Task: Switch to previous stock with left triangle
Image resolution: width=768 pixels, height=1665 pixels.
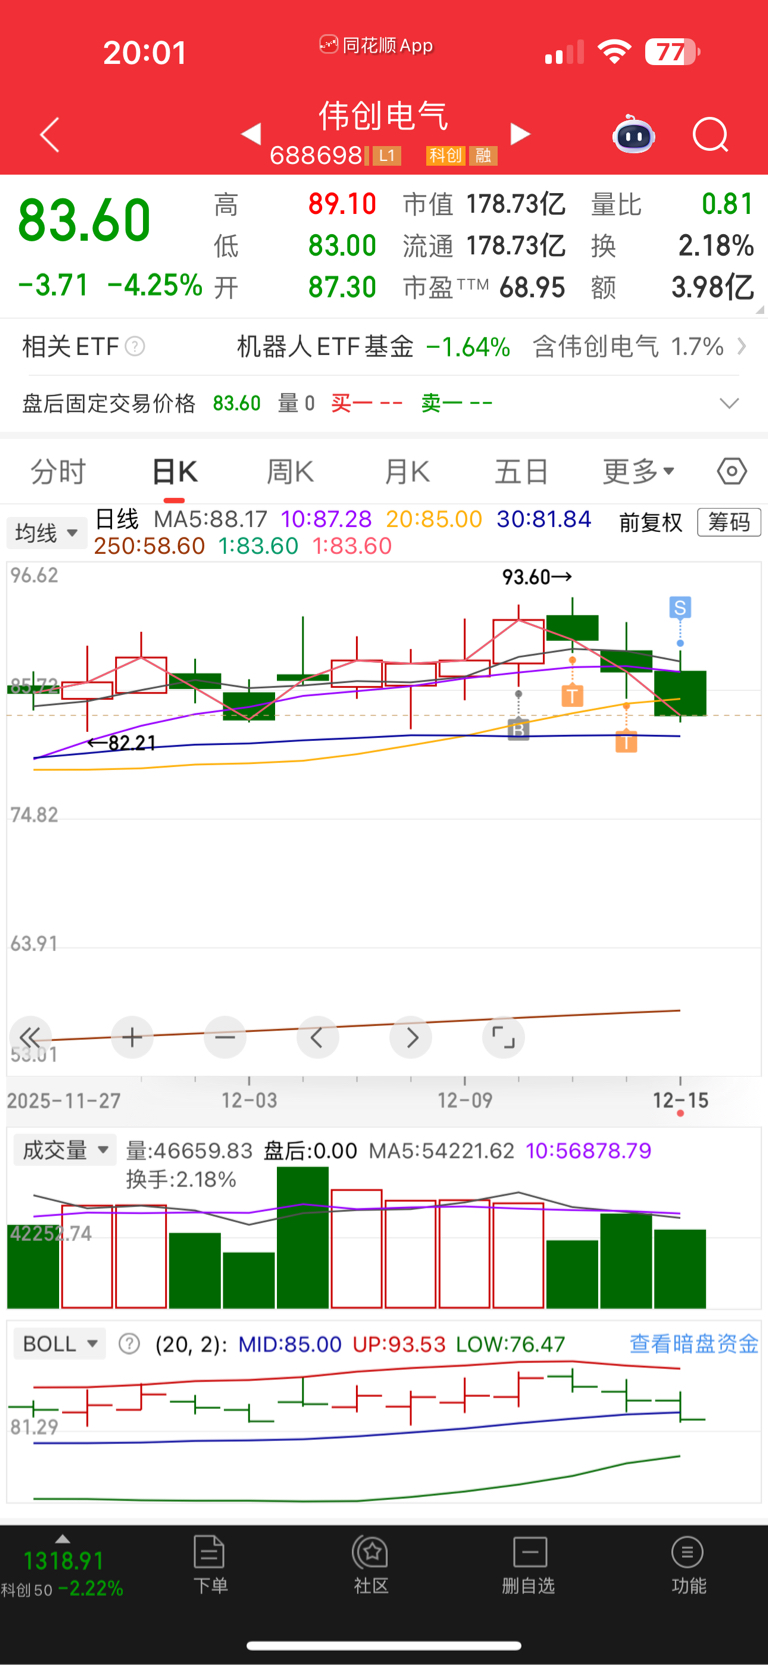Action: pyautogui.click(x=251, y=133)
